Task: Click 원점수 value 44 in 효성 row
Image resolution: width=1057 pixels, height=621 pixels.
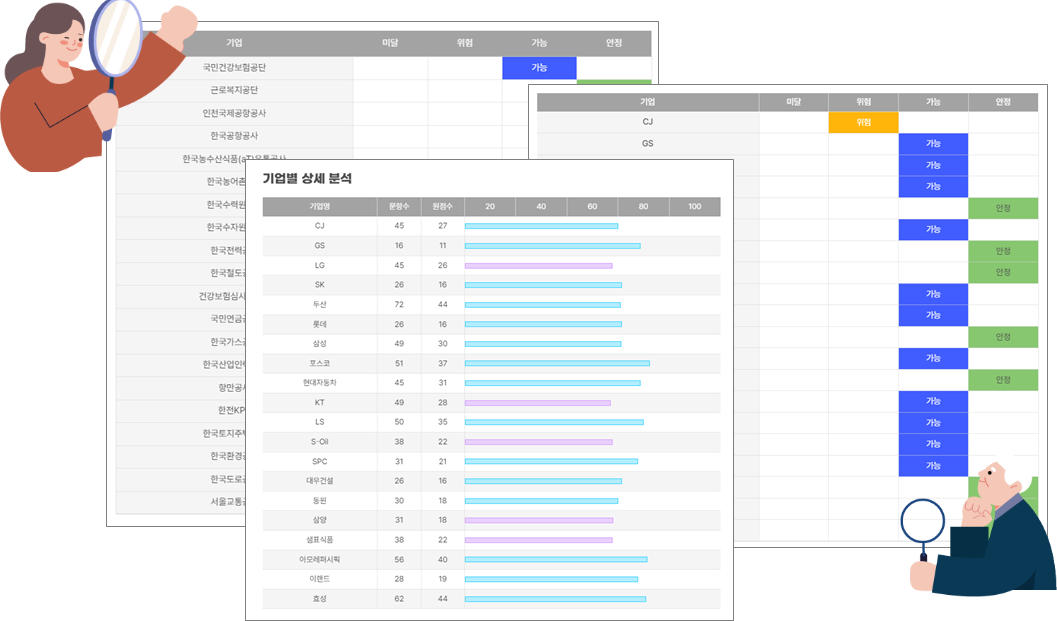Action: (442, 599)
